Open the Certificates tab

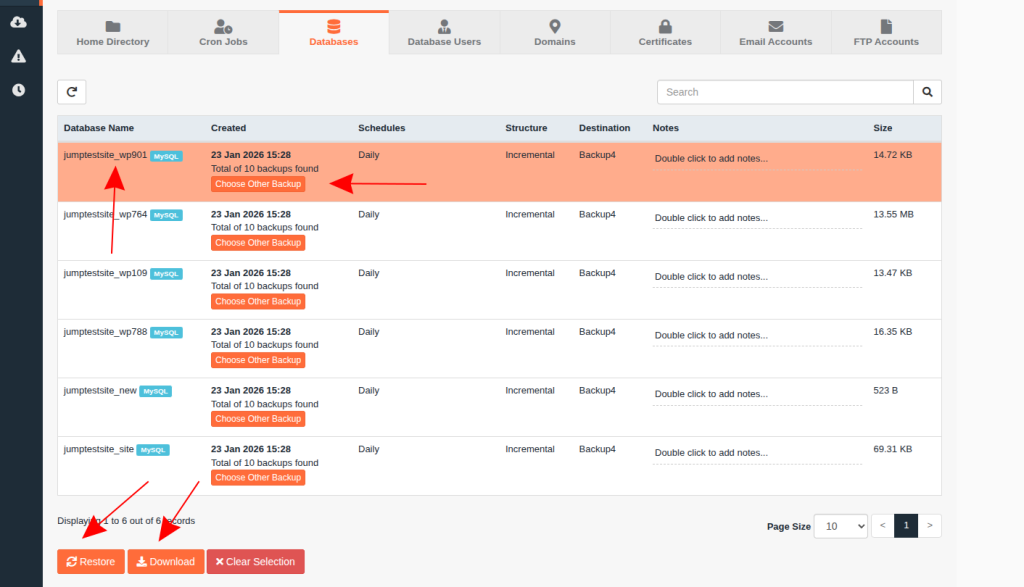665,33
